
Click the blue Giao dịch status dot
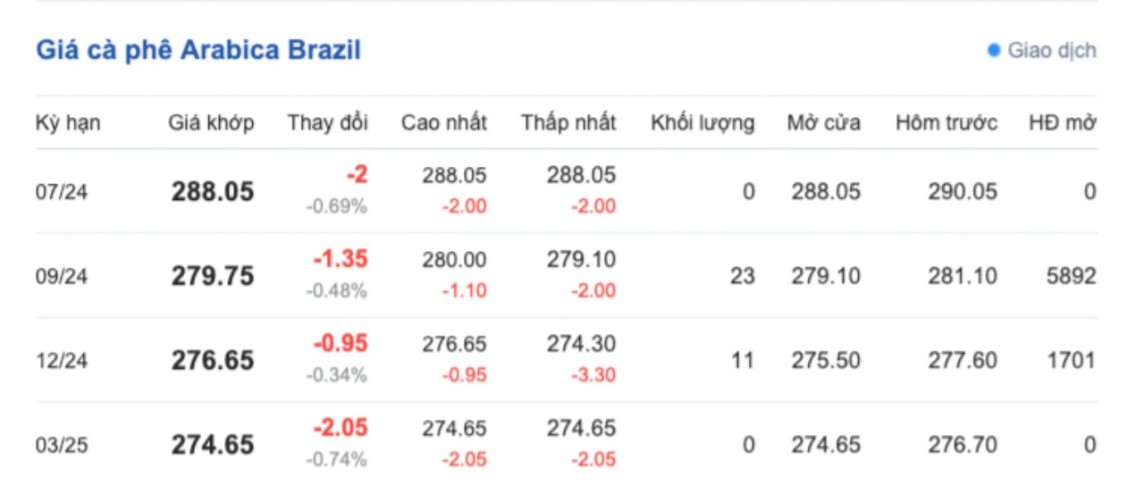pyautogui.click(x=993, y=50)
